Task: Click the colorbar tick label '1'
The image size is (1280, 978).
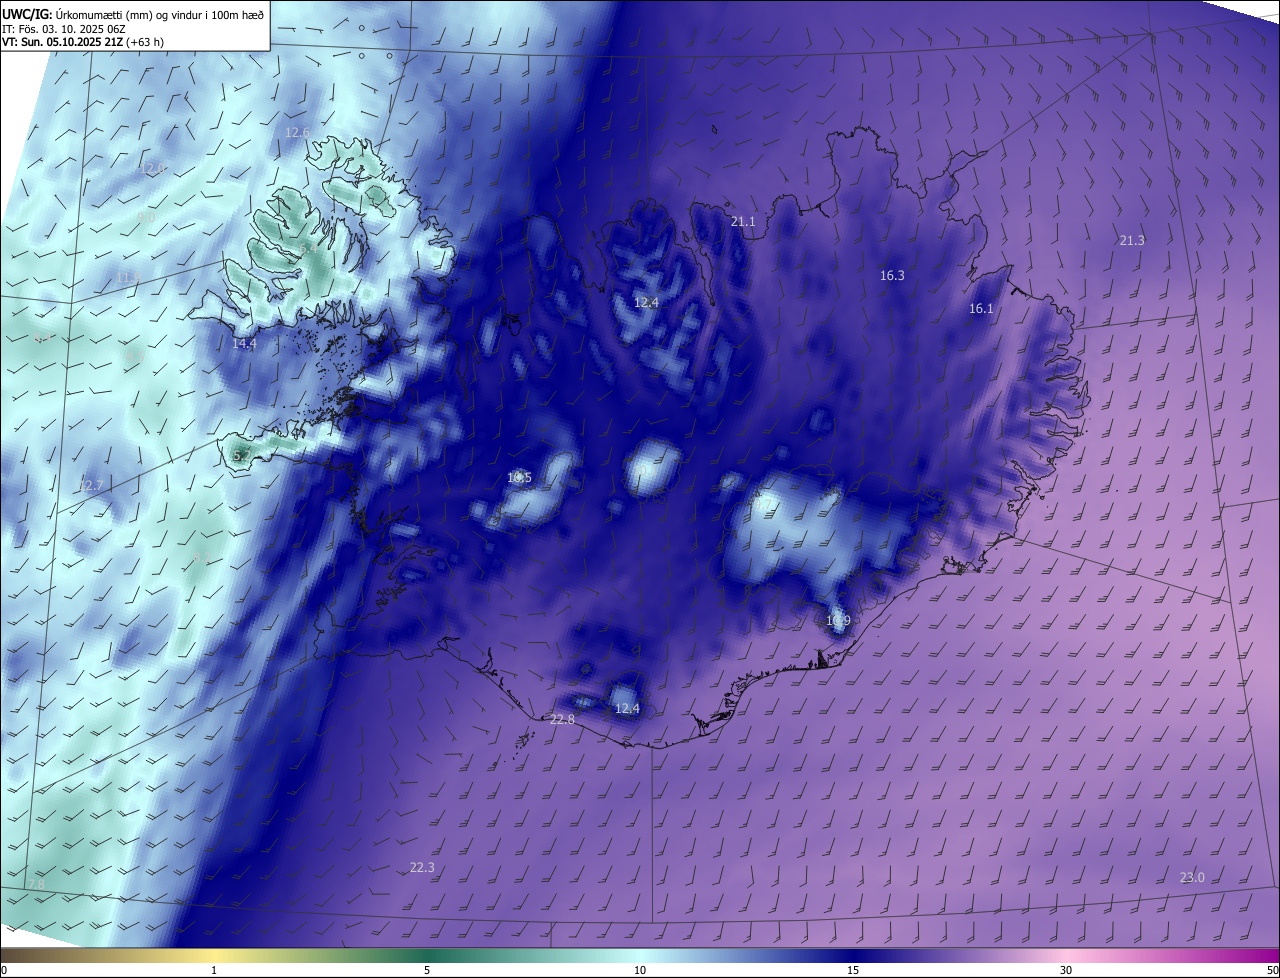Action: coord(214,970)
